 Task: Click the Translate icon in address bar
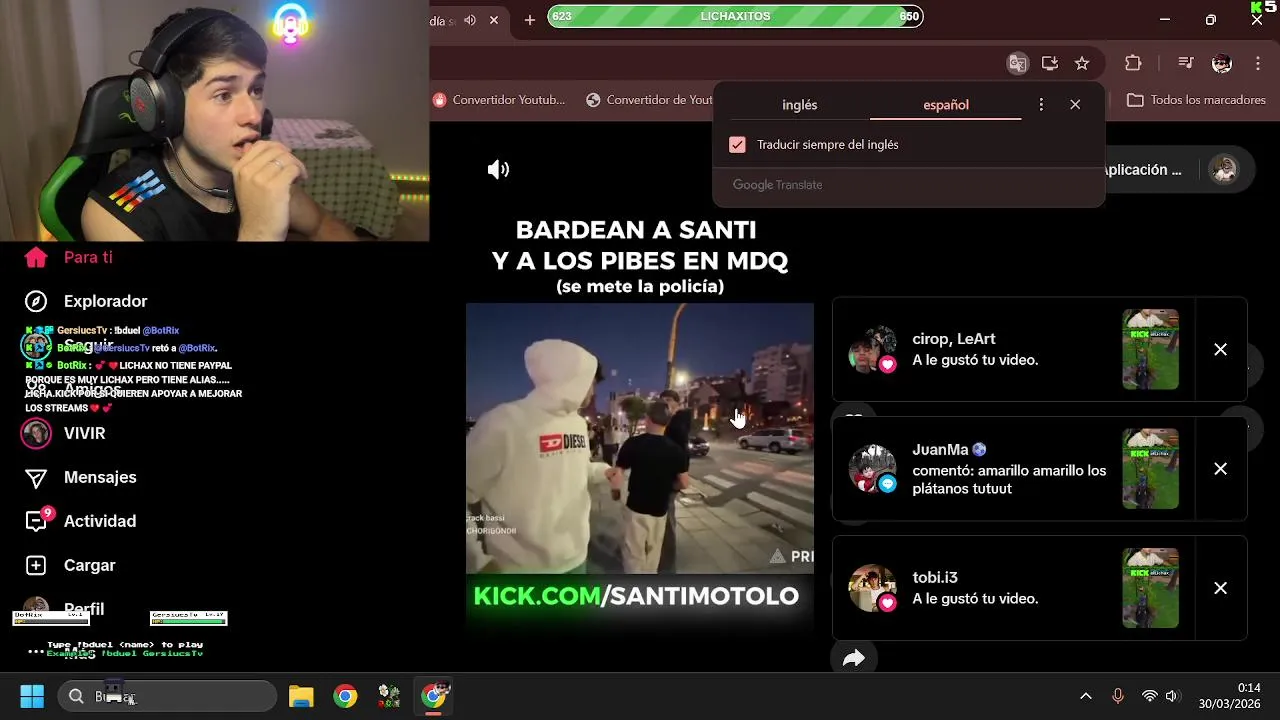1018,63
